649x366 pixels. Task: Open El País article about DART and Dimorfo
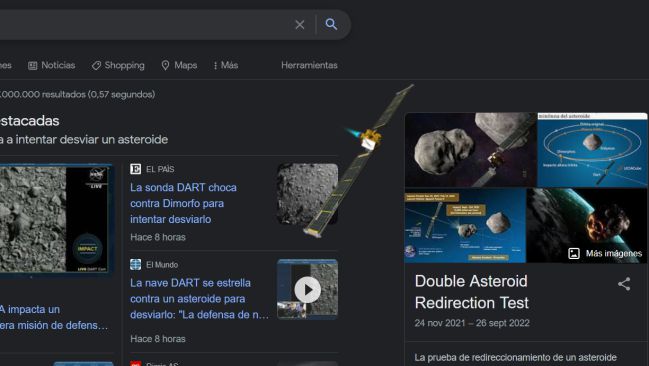(x=183, y=203)
